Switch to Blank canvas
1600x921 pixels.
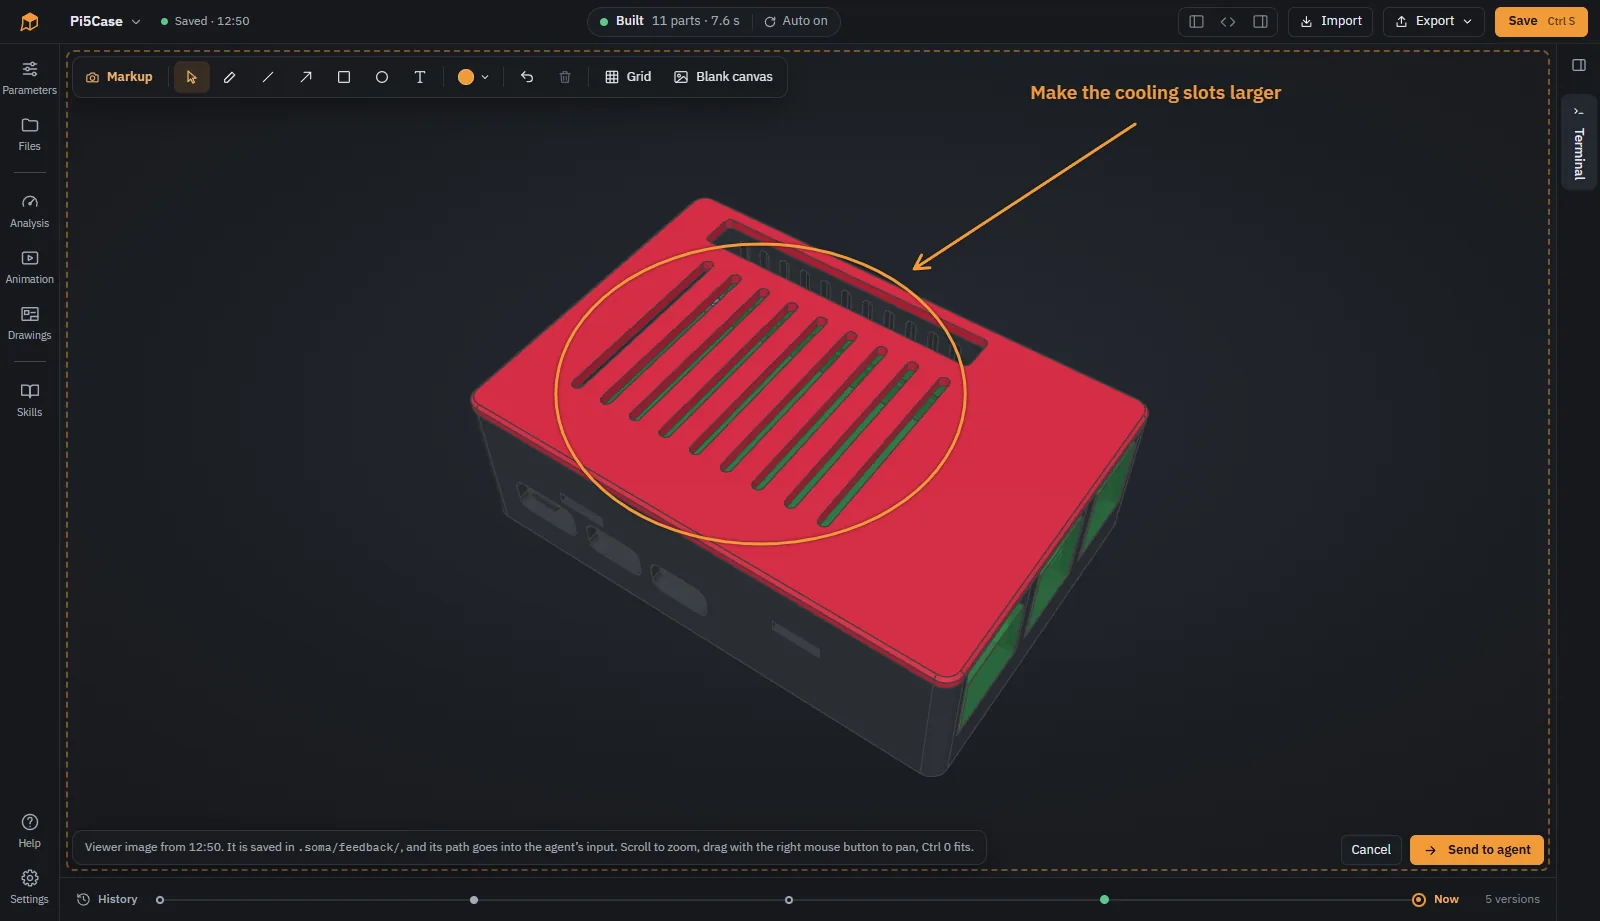(x=723, y=77)
